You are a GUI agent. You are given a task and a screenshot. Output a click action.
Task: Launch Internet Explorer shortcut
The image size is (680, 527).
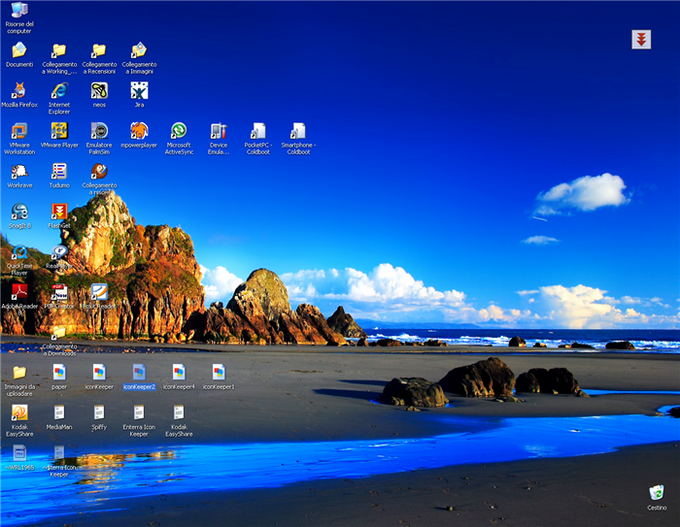[59, 91]
